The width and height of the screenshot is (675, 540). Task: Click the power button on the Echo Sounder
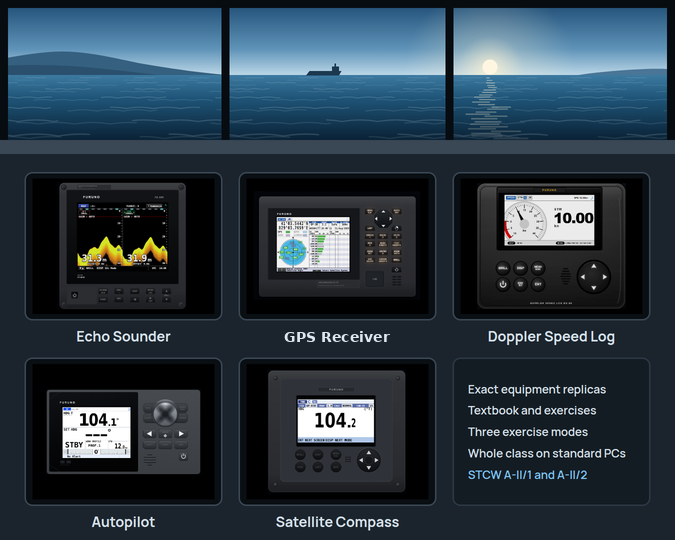pos(74,295)
